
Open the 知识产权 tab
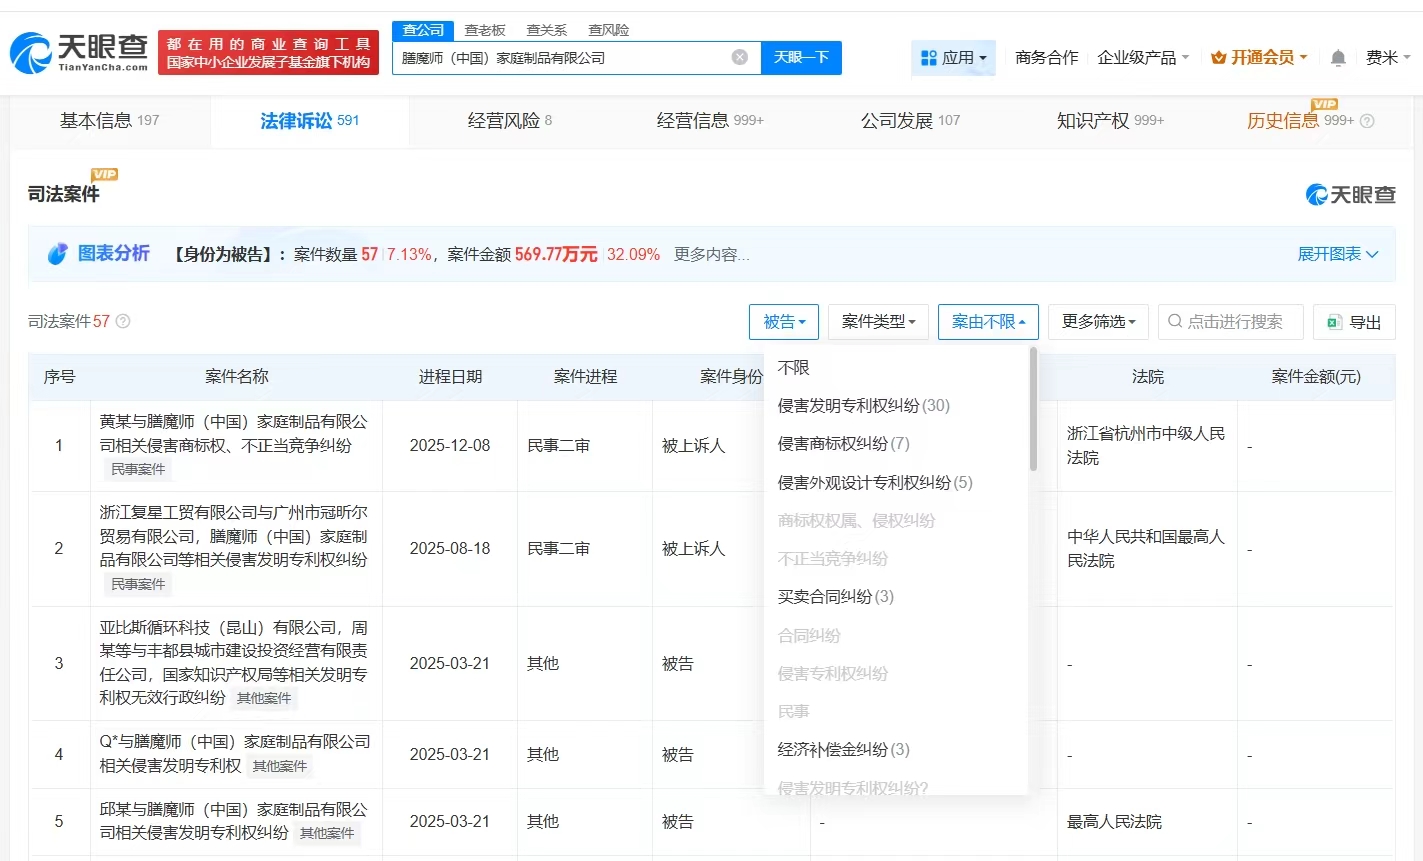point(1110,121)
